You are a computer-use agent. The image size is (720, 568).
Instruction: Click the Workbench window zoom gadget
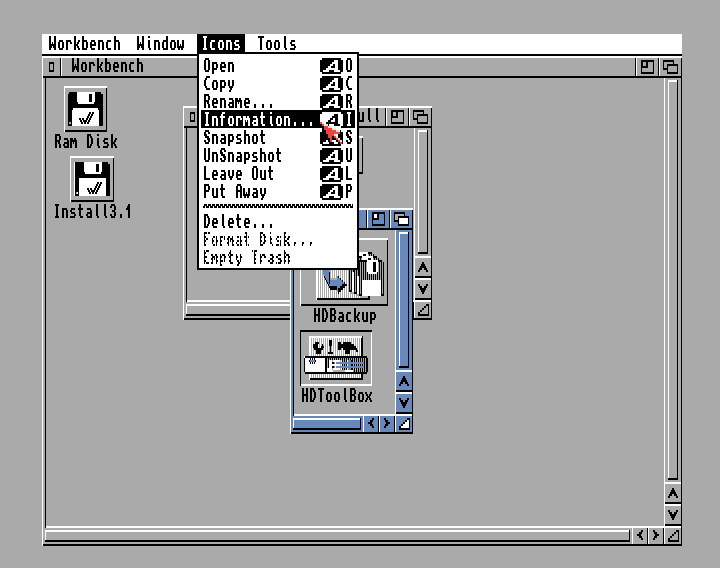tap(648, 67)
